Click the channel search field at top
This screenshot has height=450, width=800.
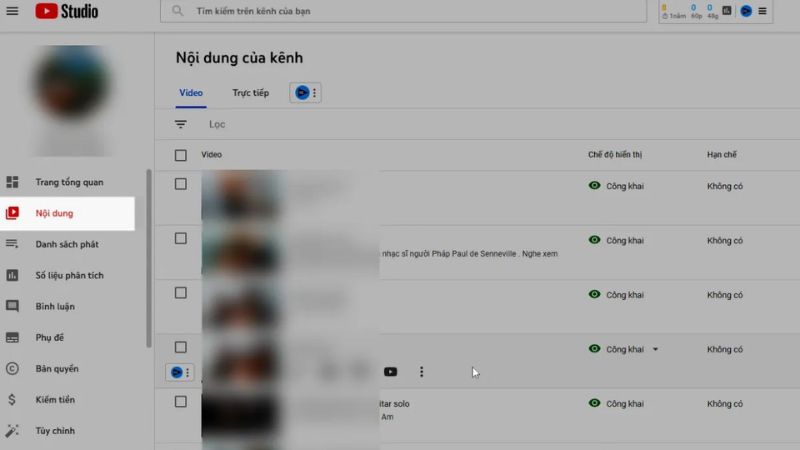point(400,11)
